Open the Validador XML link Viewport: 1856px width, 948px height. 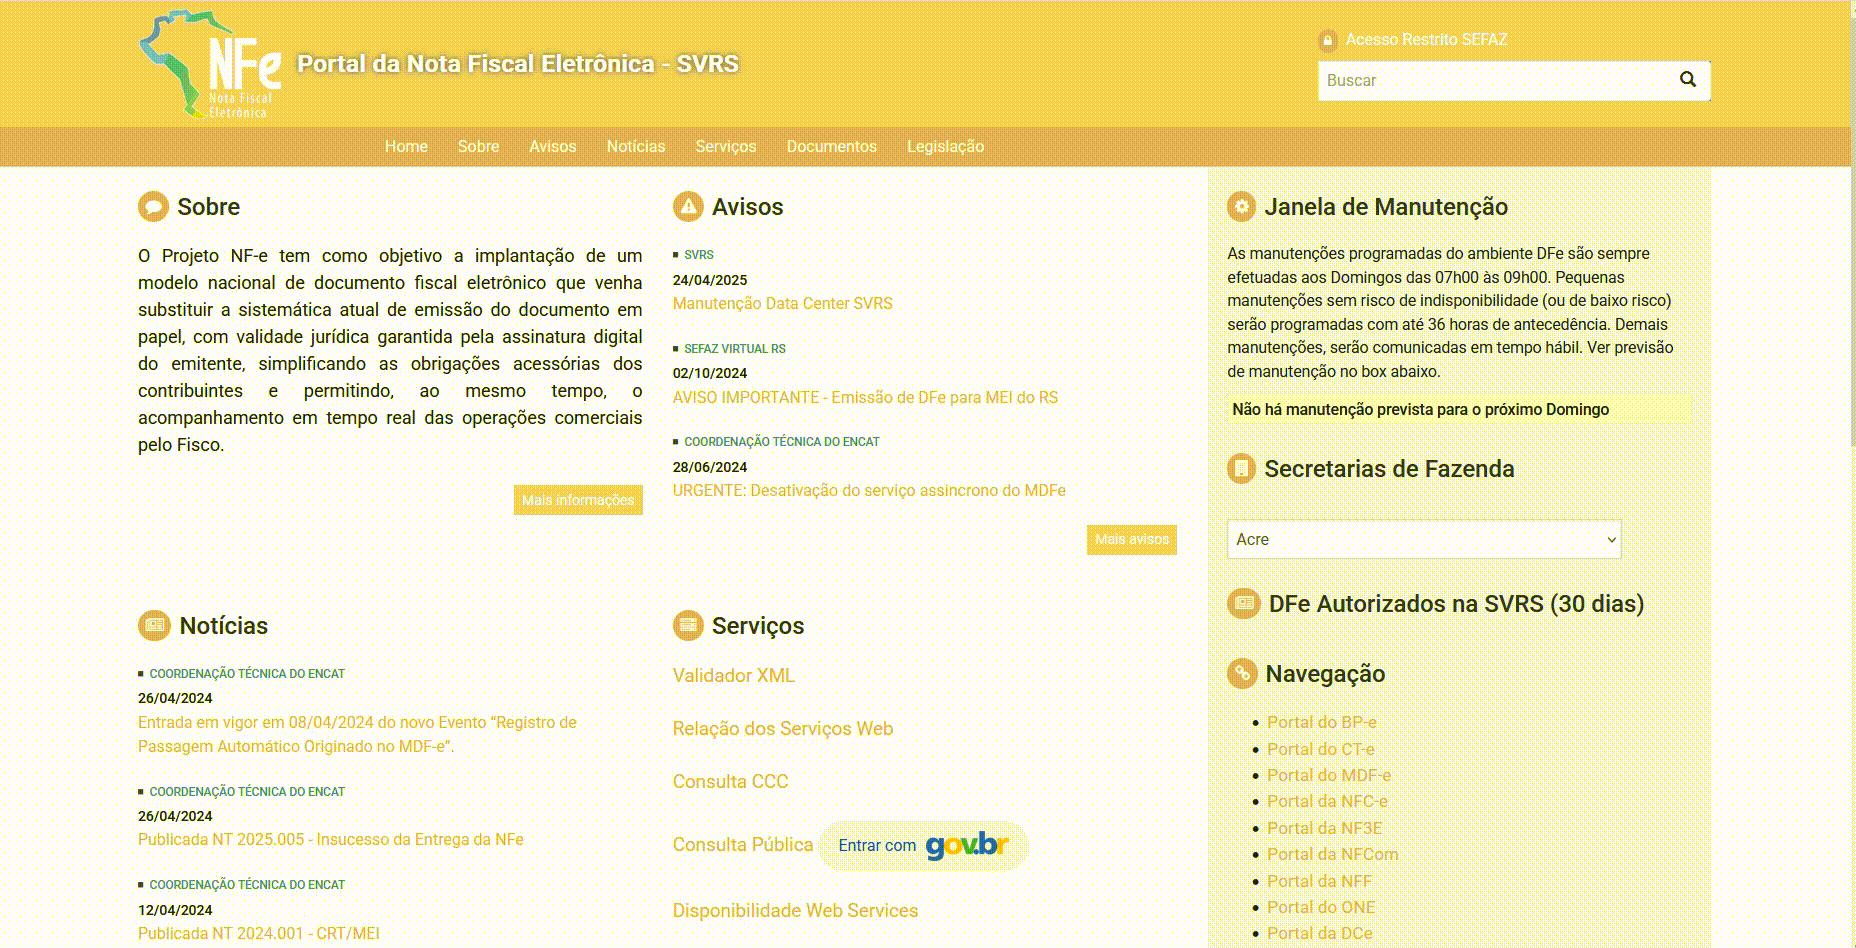pyautogui.click(x=733, y=676)
